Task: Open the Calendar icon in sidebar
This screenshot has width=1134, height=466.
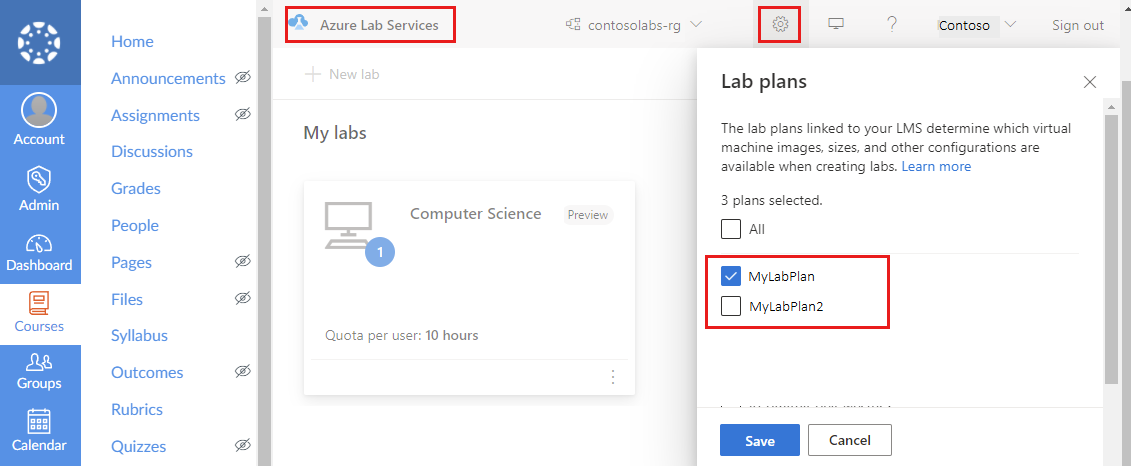Action: click(x=39, y=421)
